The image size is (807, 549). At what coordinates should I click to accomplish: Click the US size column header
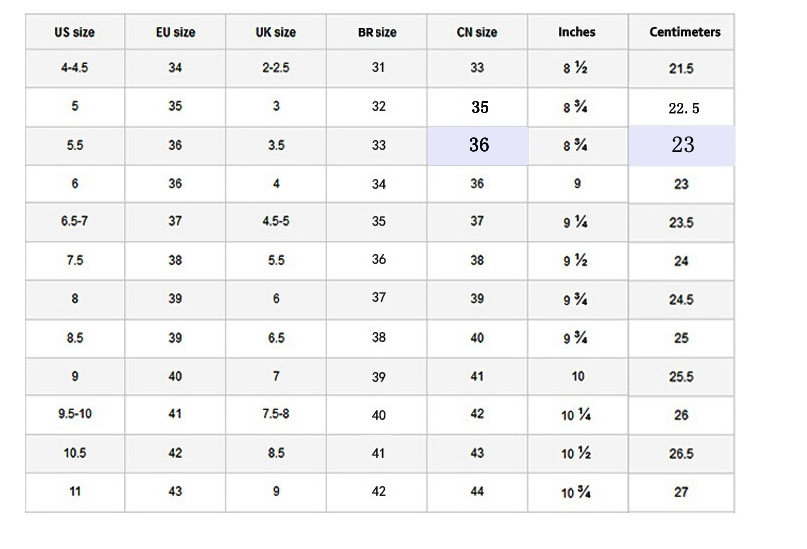[75, 32]
